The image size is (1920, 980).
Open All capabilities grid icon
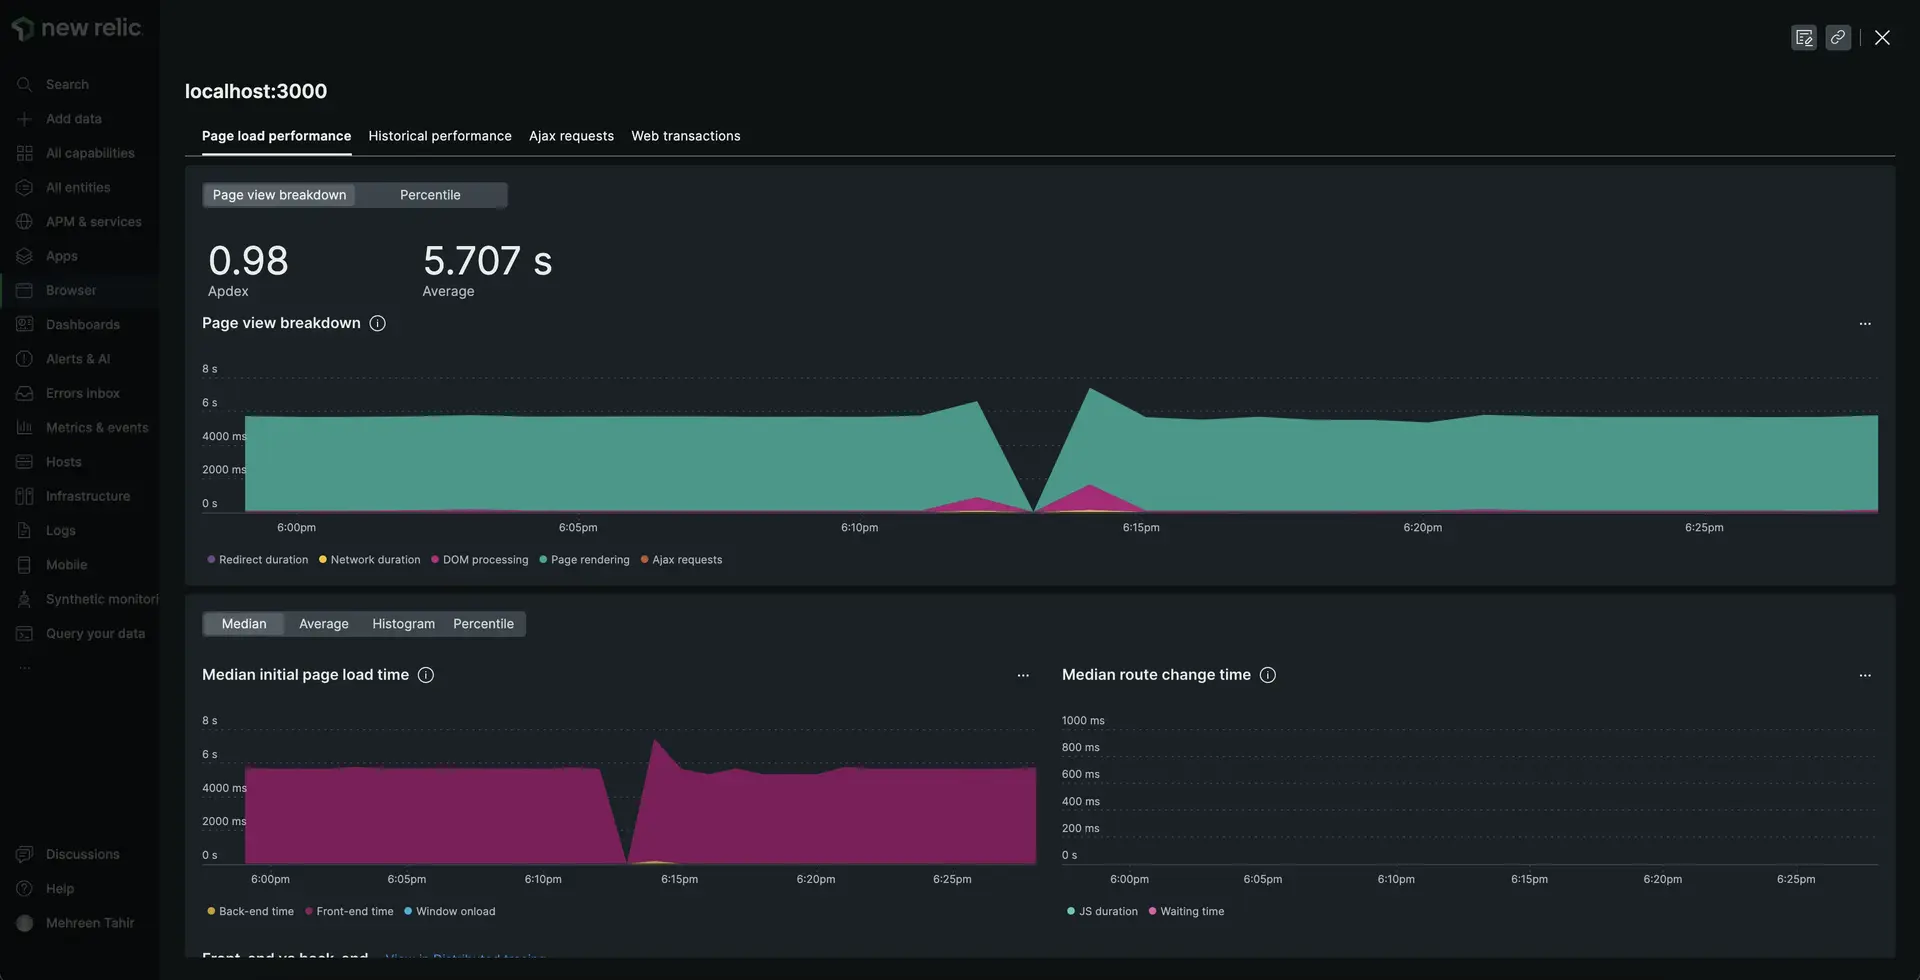25,153
